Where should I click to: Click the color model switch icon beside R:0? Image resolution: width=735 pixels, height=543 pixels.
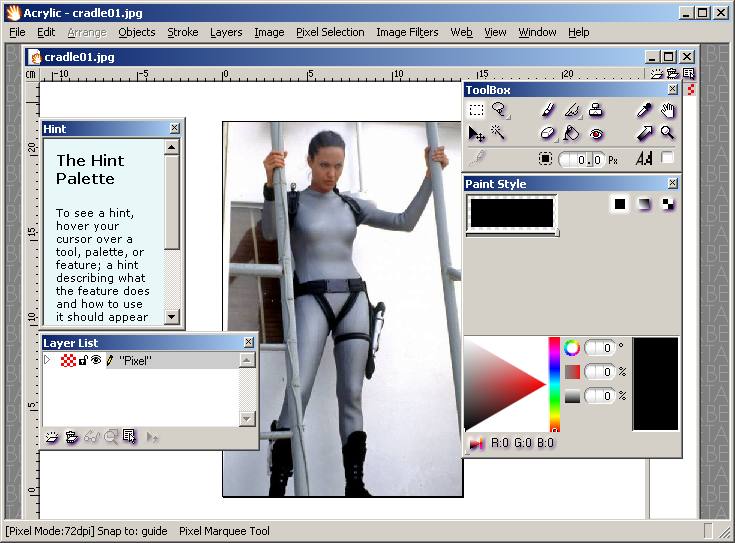[476, 443]
